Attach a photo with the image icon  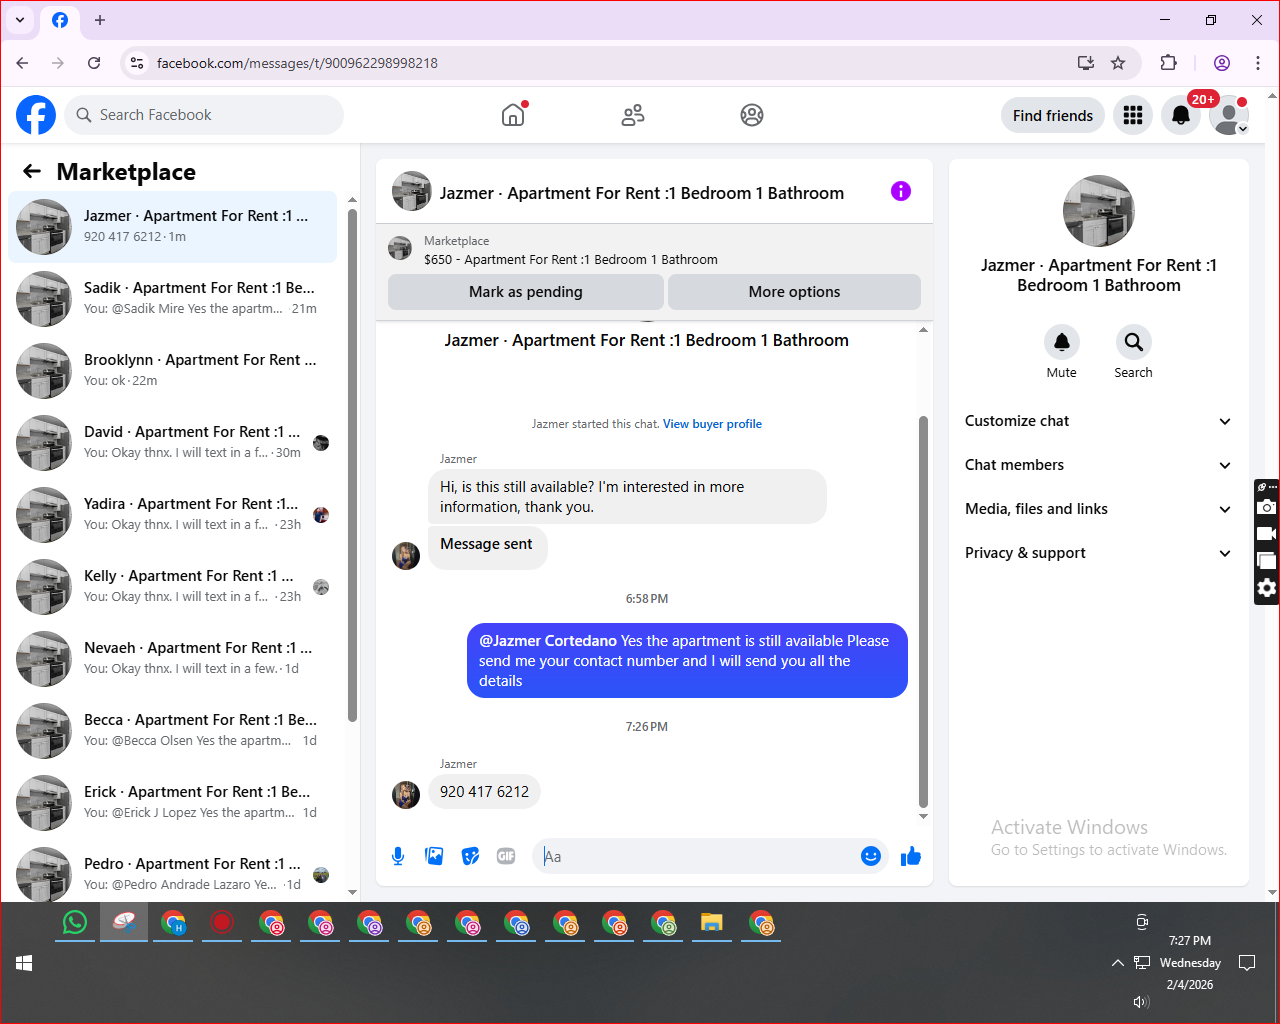pos(434,856)
